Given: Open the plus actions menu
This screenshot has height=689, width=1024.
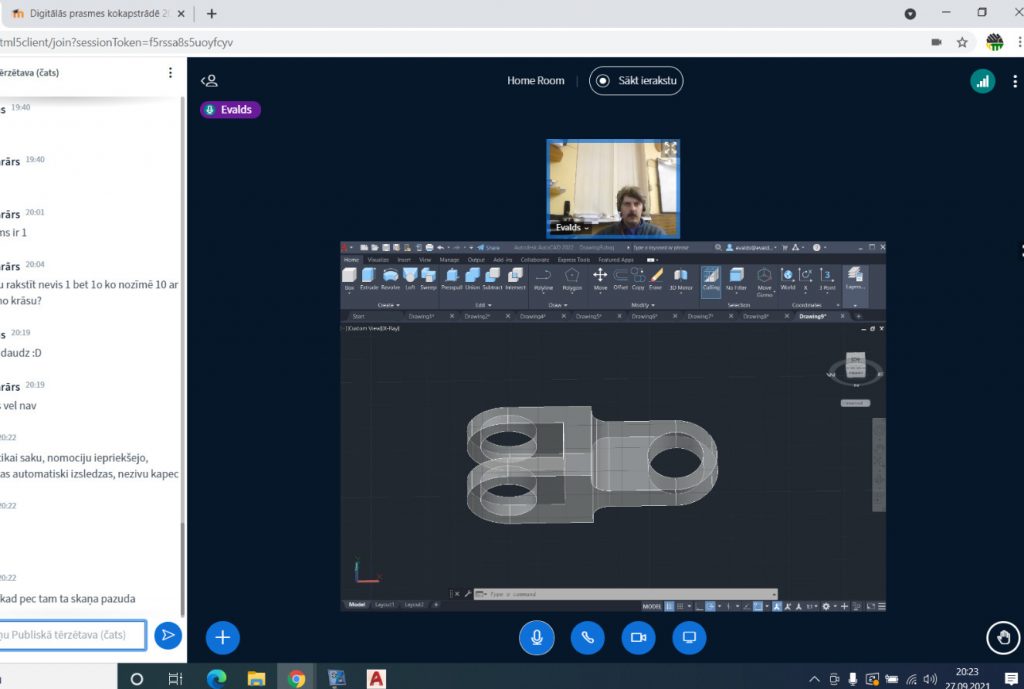Looking at the screenshot, I should (x=222, y=637).
